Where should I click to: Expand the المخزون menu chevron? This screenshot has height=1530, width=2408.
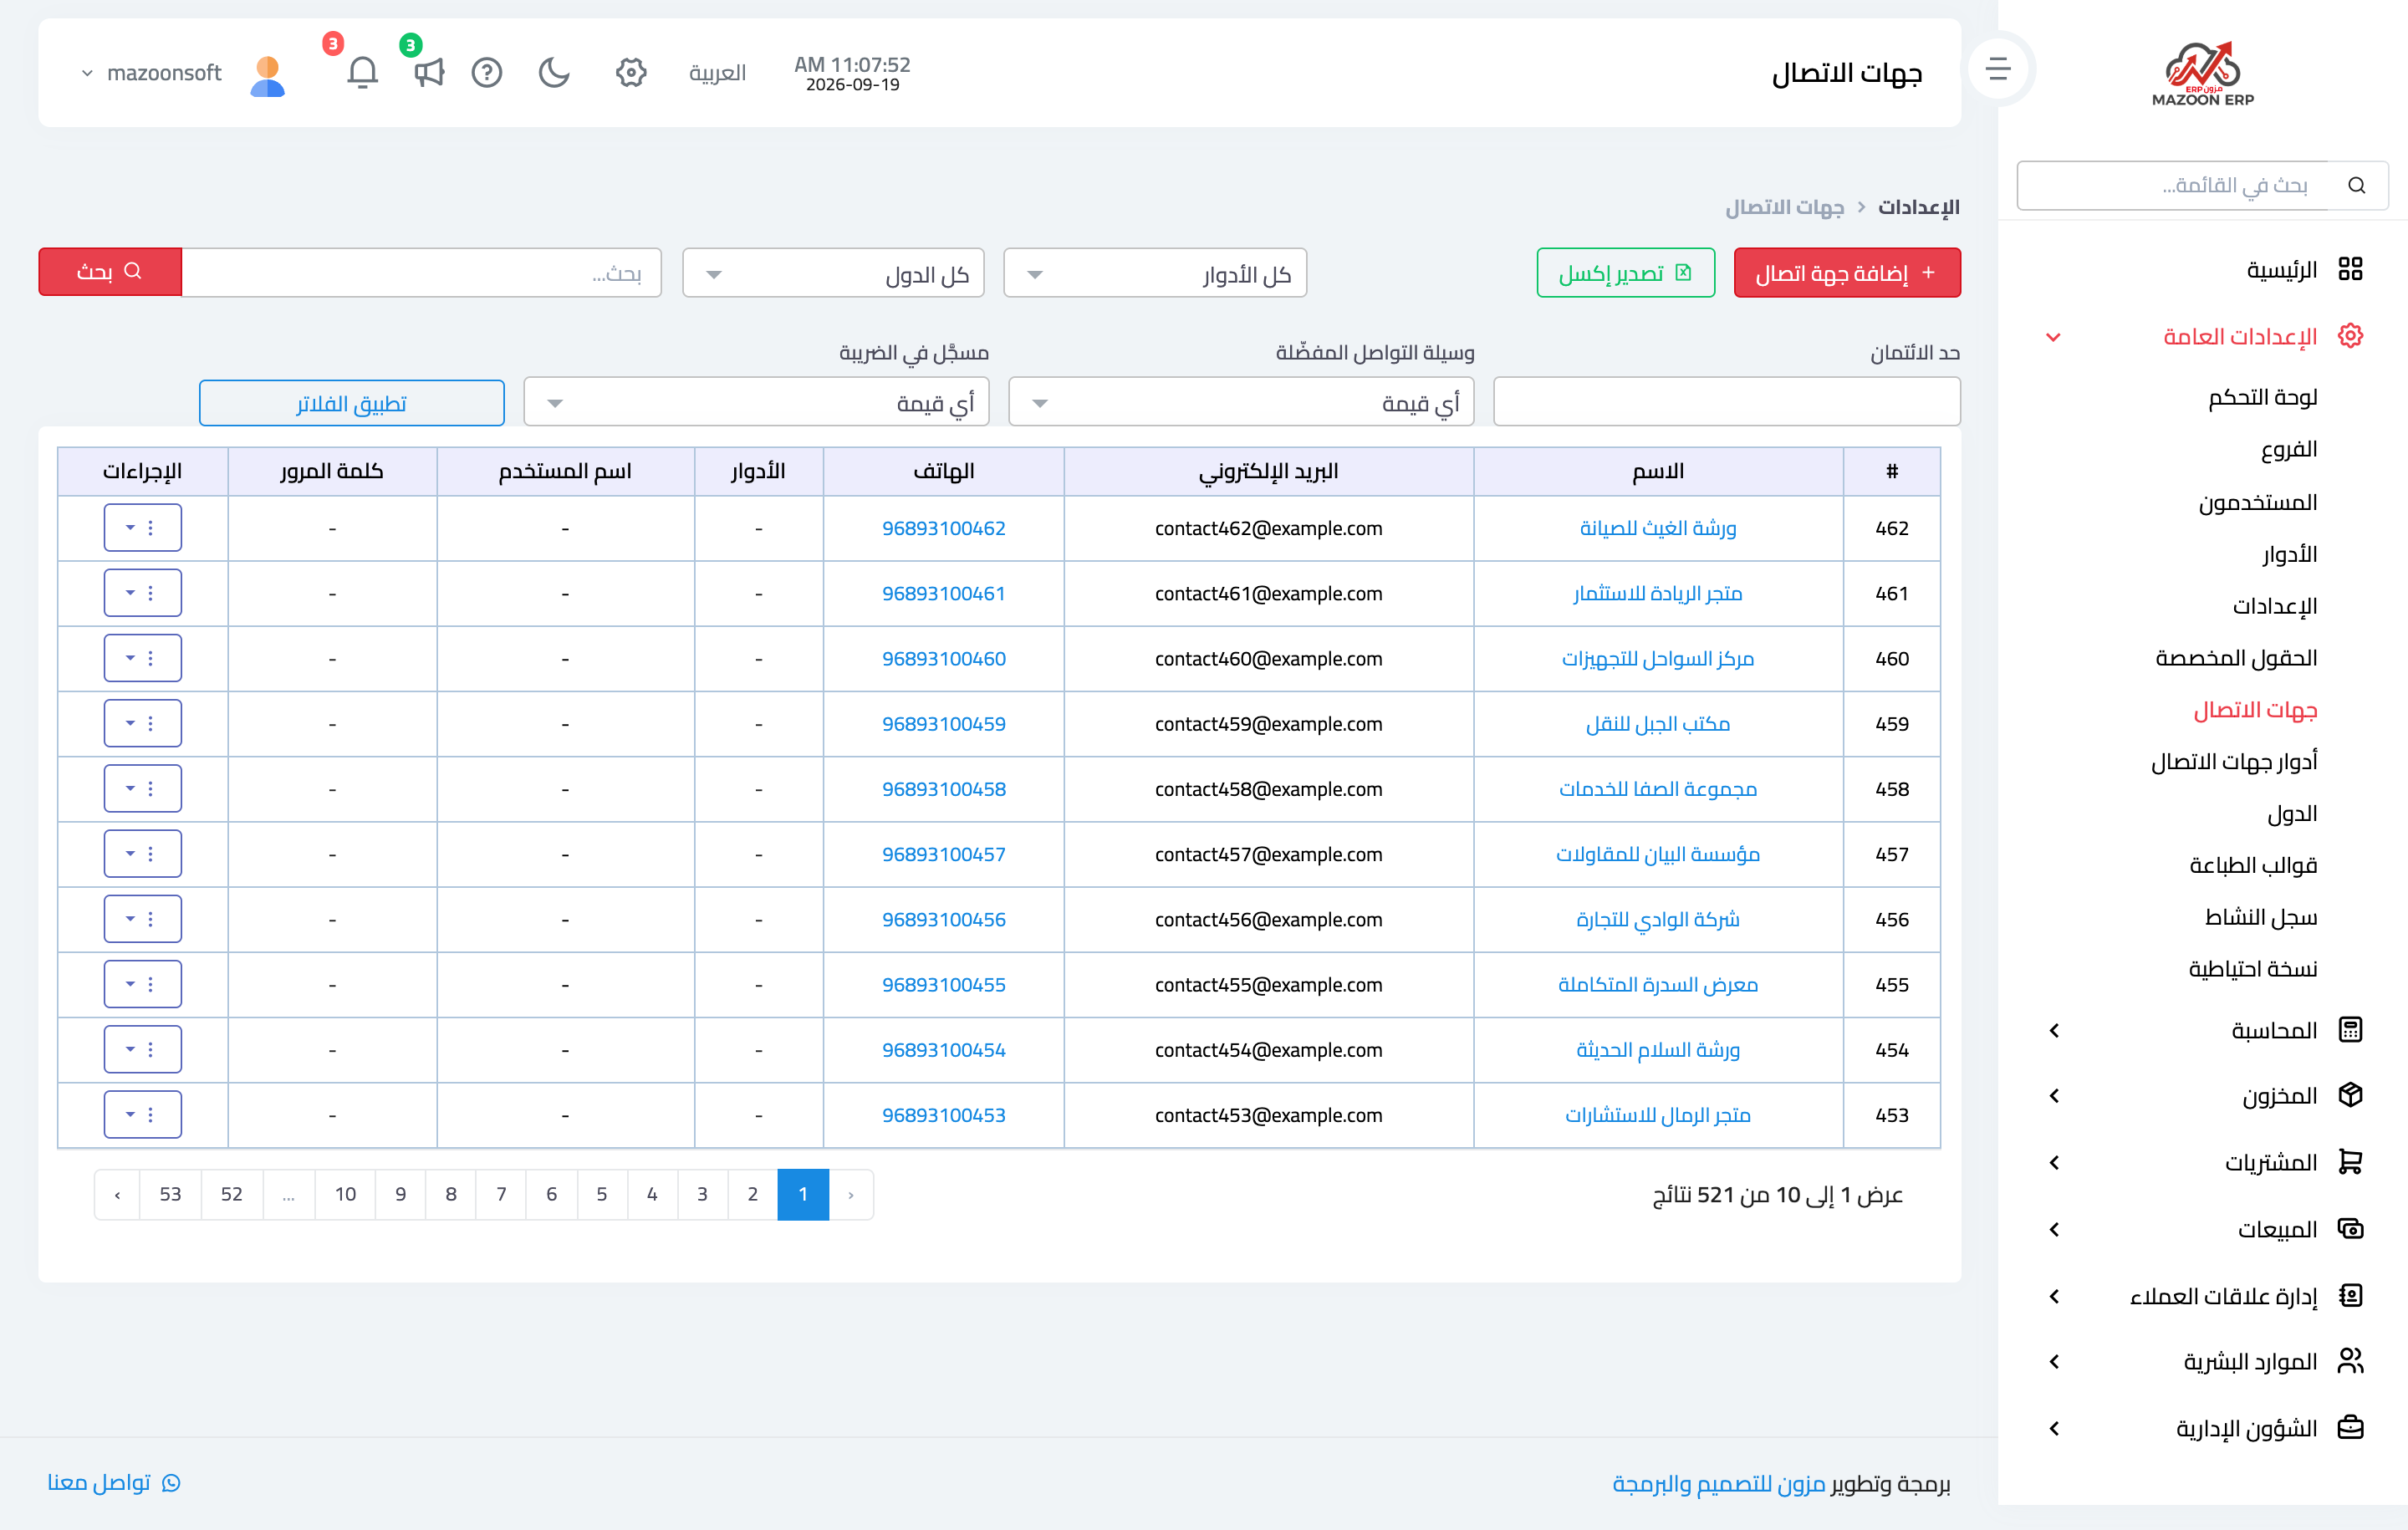(2054, 1096)
